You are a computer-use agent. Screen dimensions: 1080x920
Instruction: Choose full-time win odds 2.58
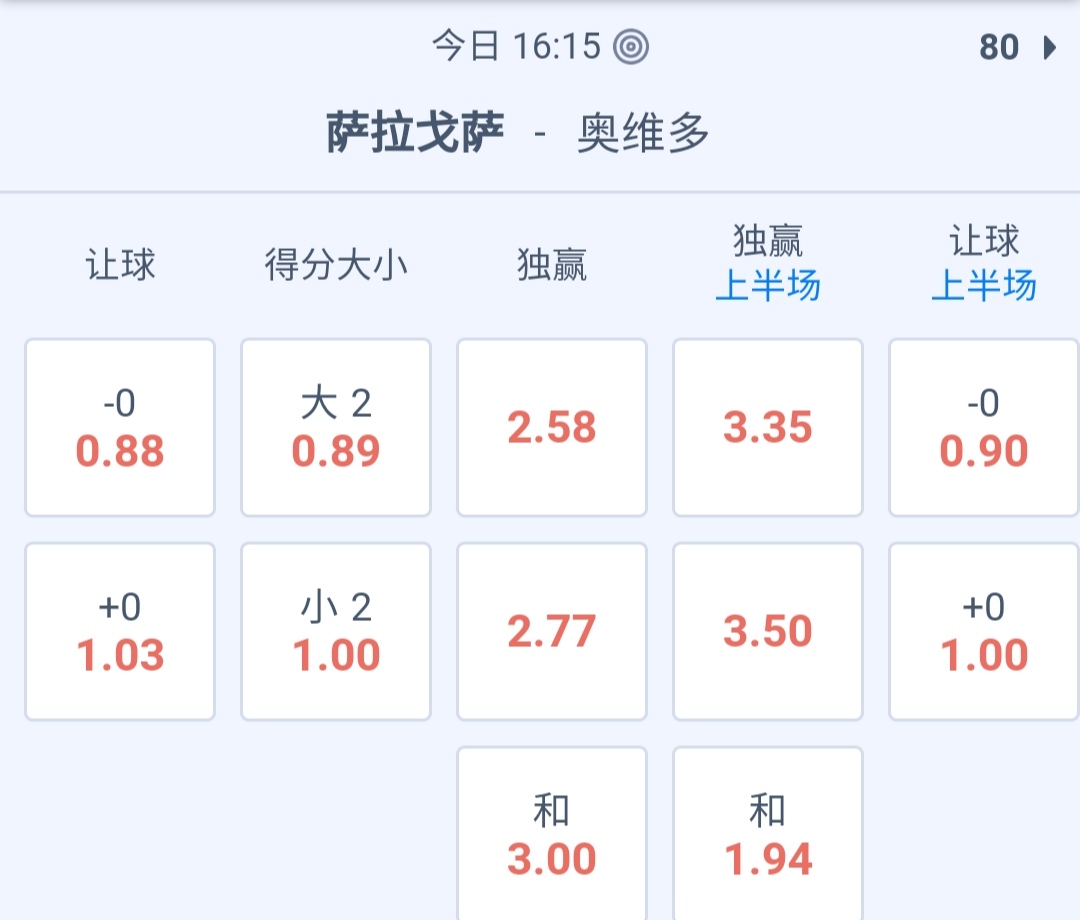tap(552, 428)
